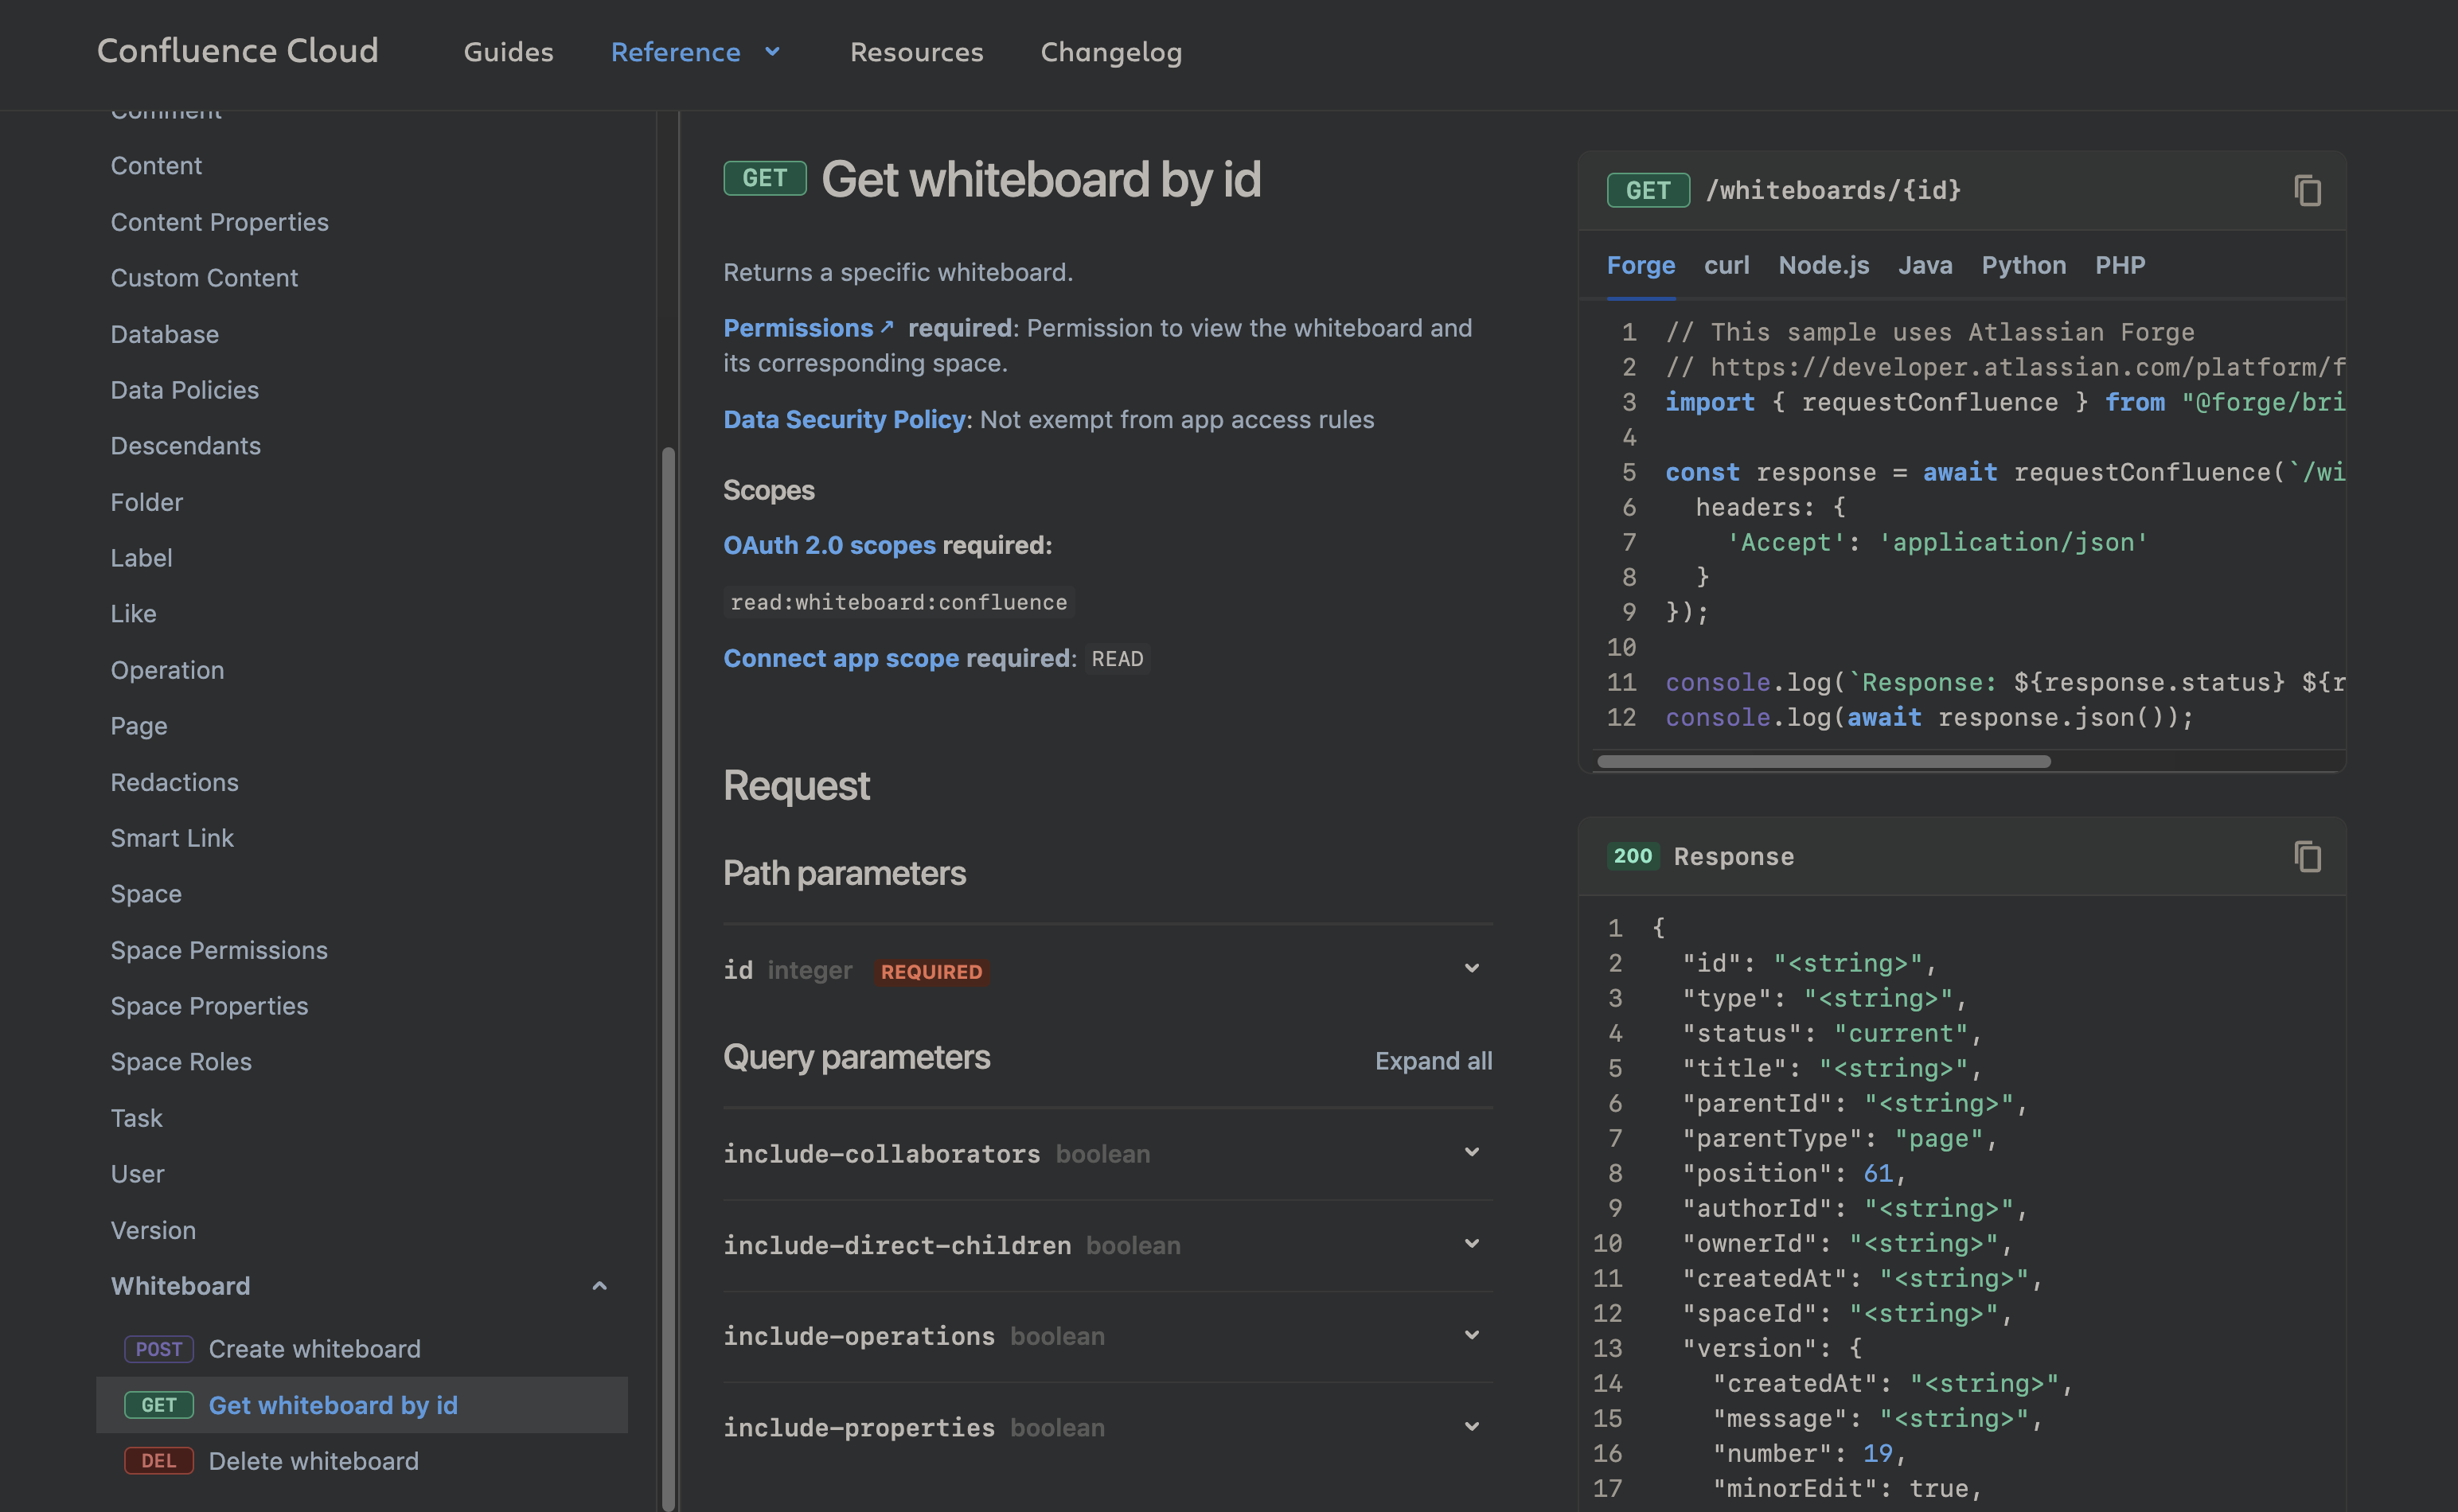Expand include-collaborators parameter details

coord(1471,1152)
